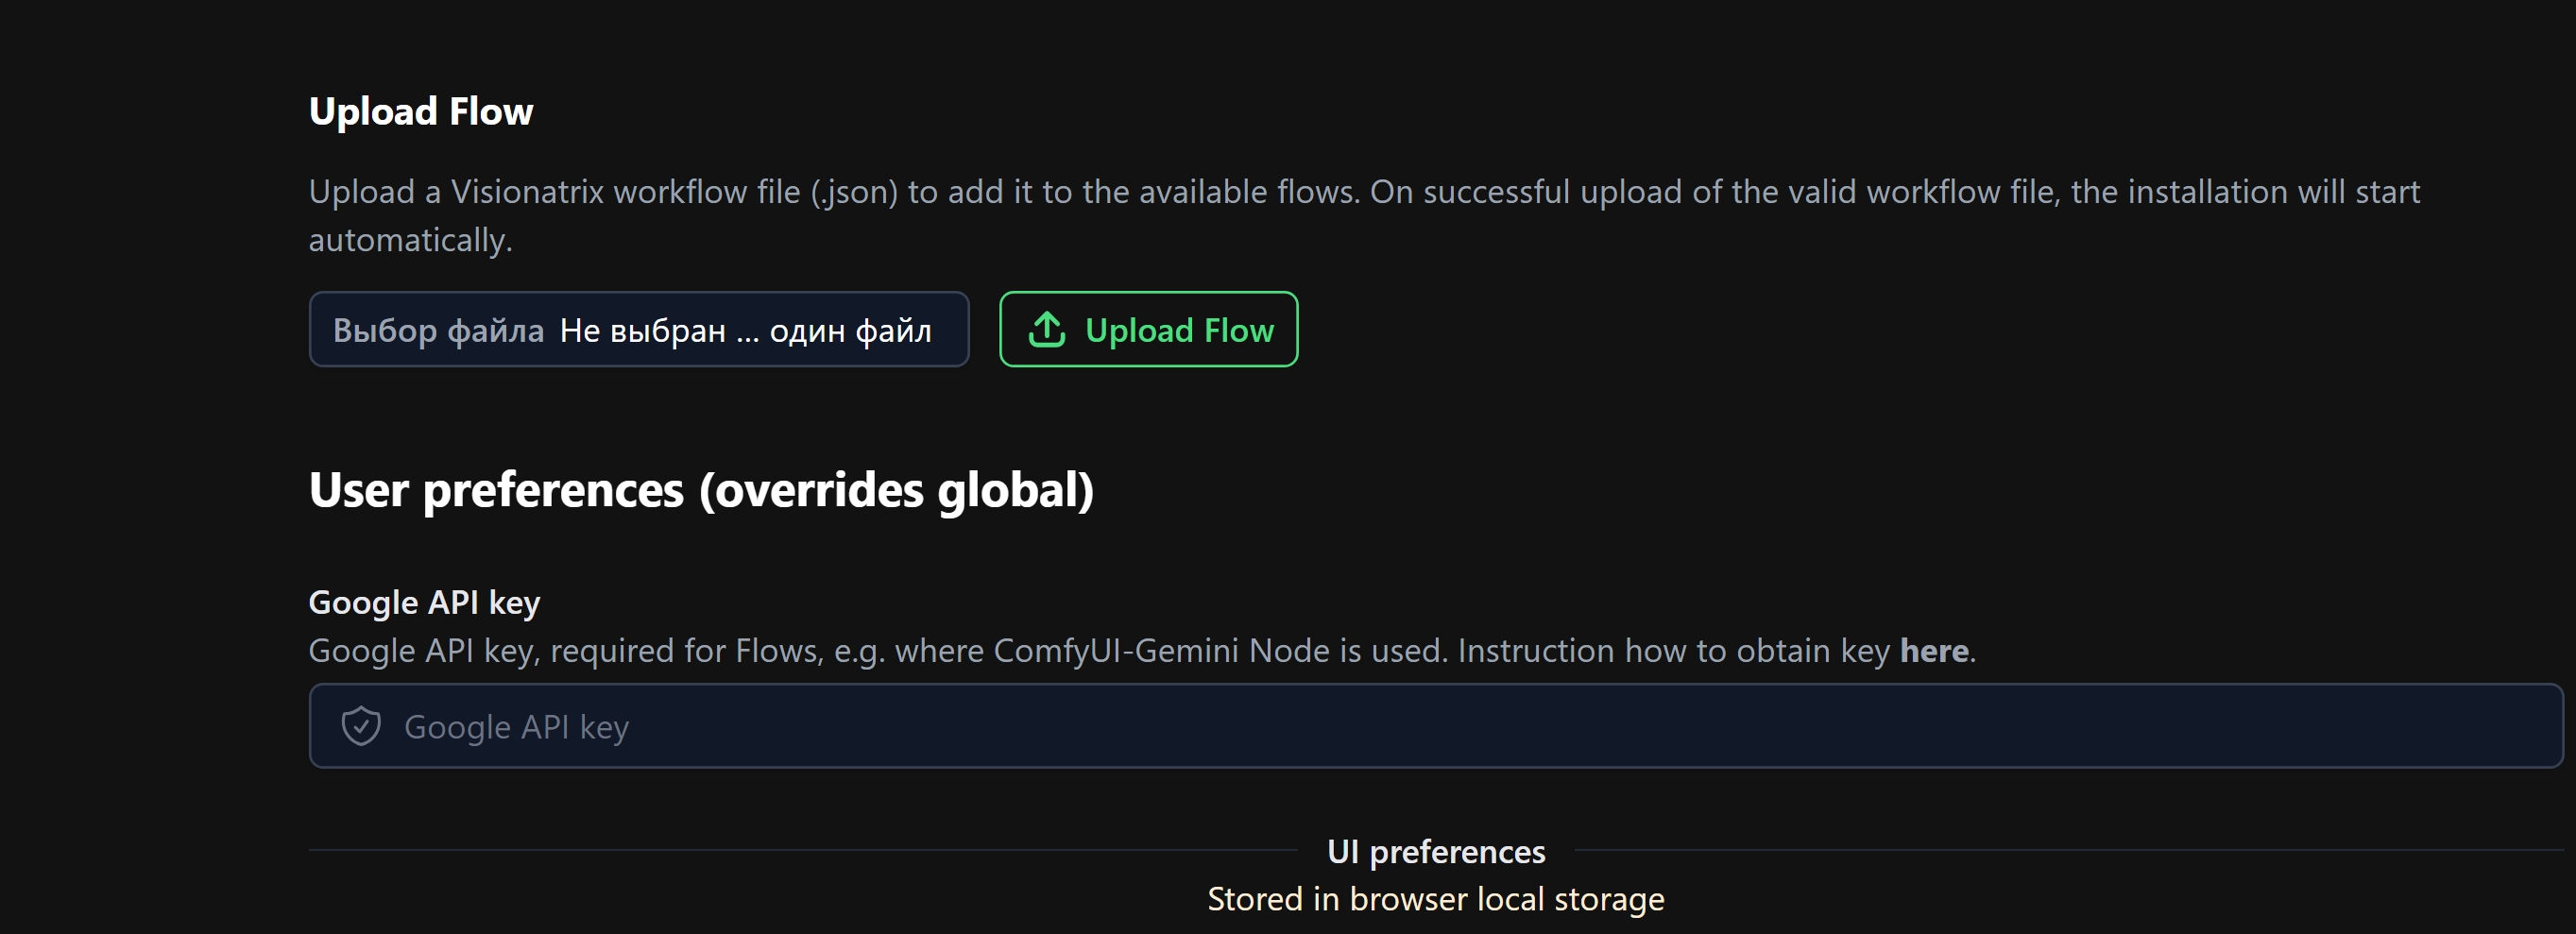
Task: Focus the Google API key input field
Action: [x=1436, y=726]
